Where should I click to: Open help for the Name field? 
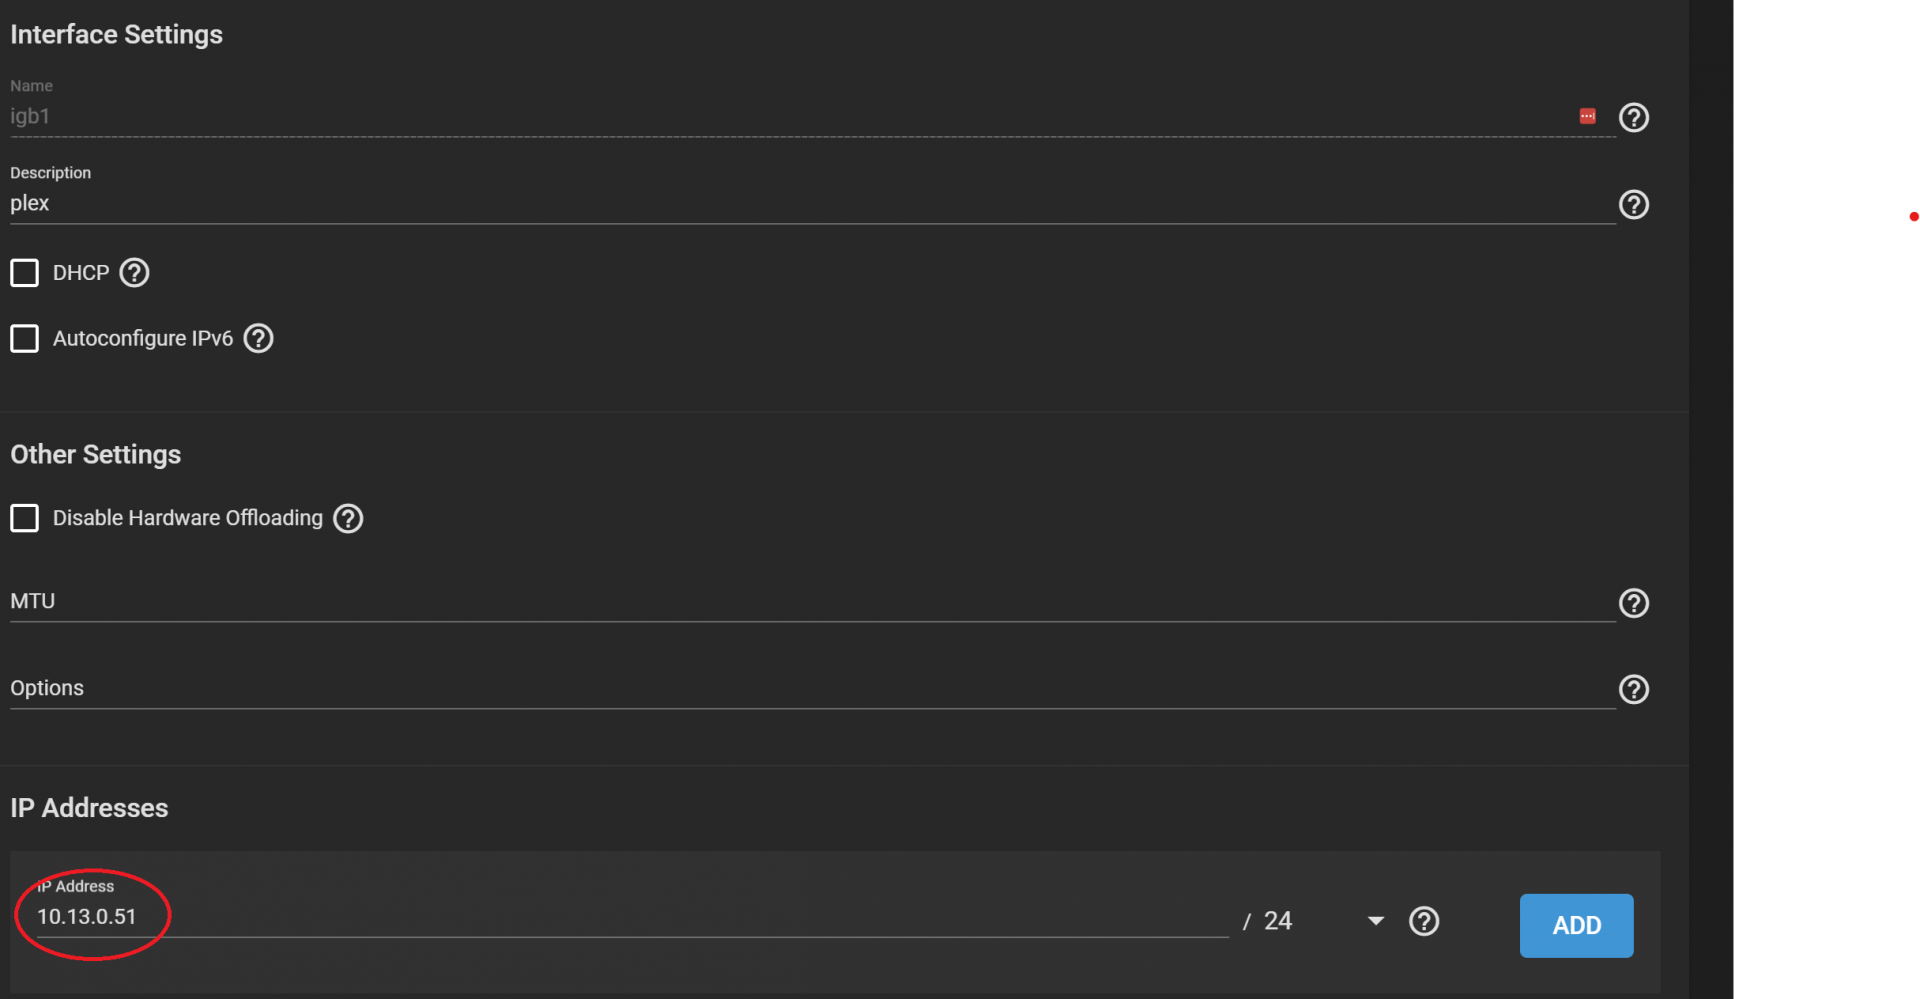(x=1633, y=117)
